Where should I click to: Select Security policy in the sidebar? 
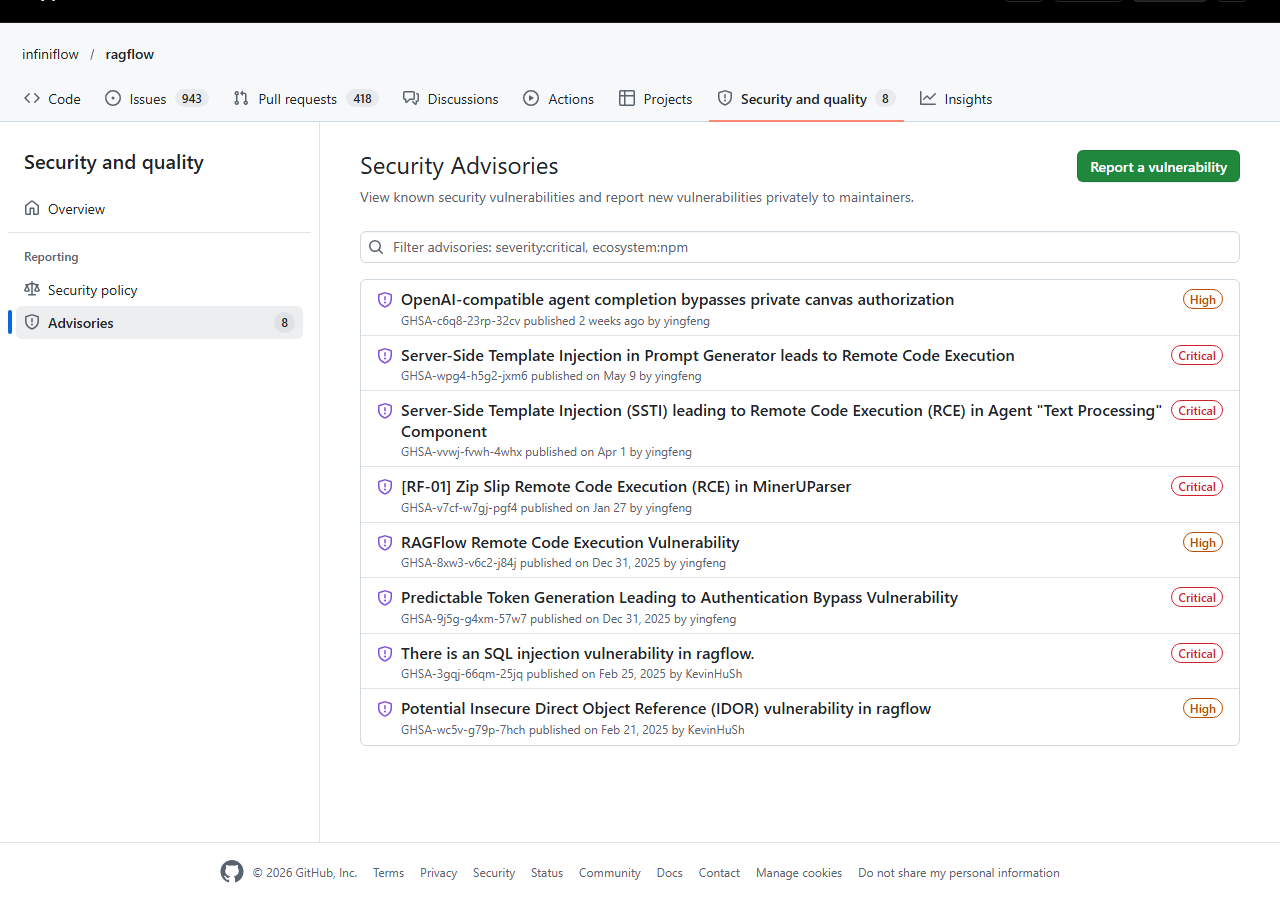click(159, 290)
